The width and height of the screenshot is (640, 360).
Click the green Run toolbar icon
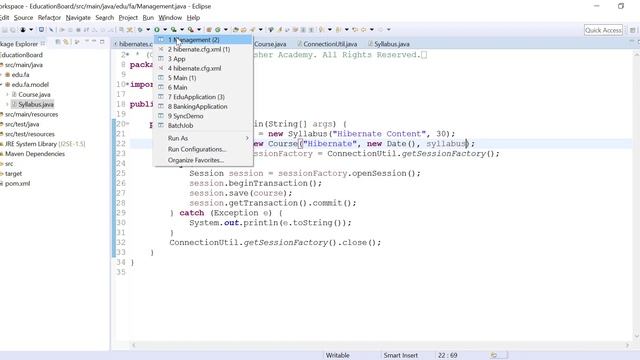[x=157, y=29]
